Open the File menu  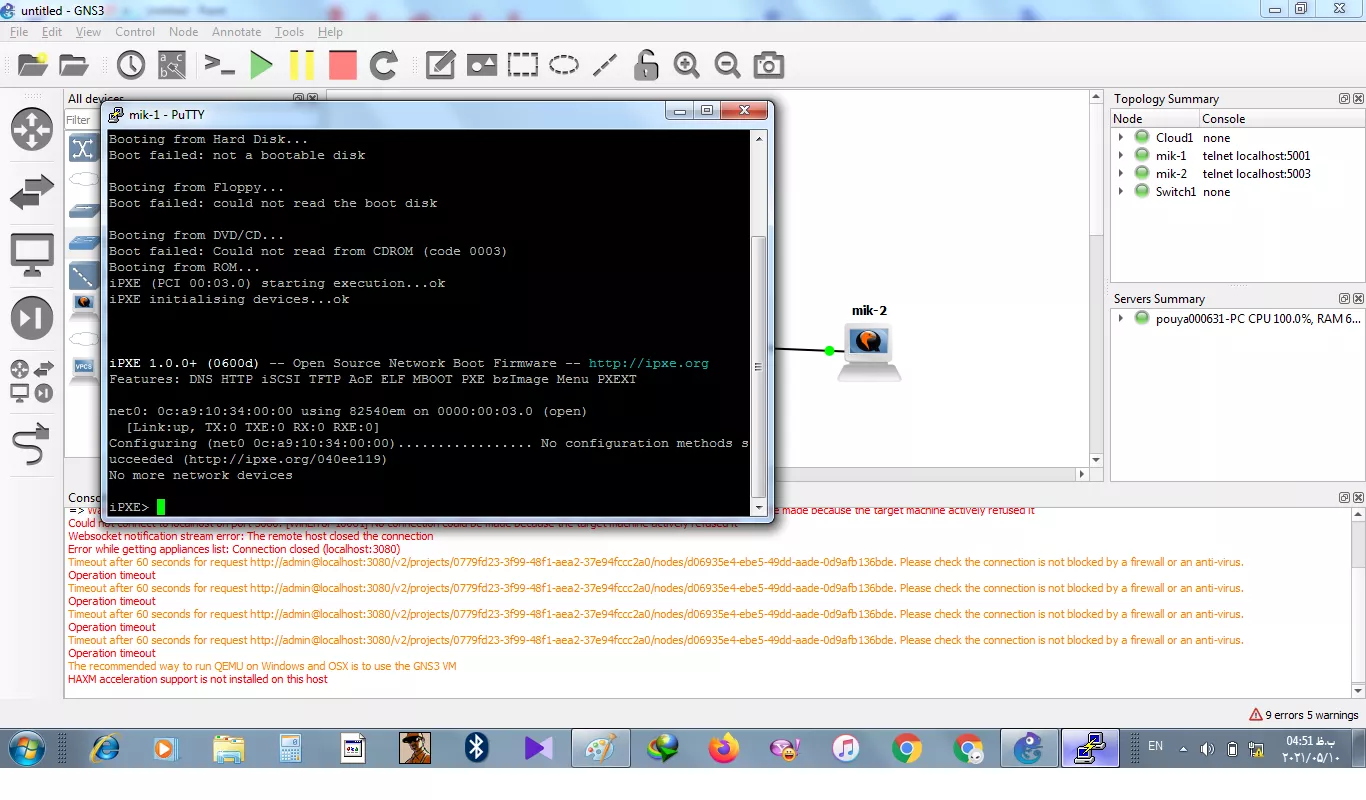[x=19, y=32]
